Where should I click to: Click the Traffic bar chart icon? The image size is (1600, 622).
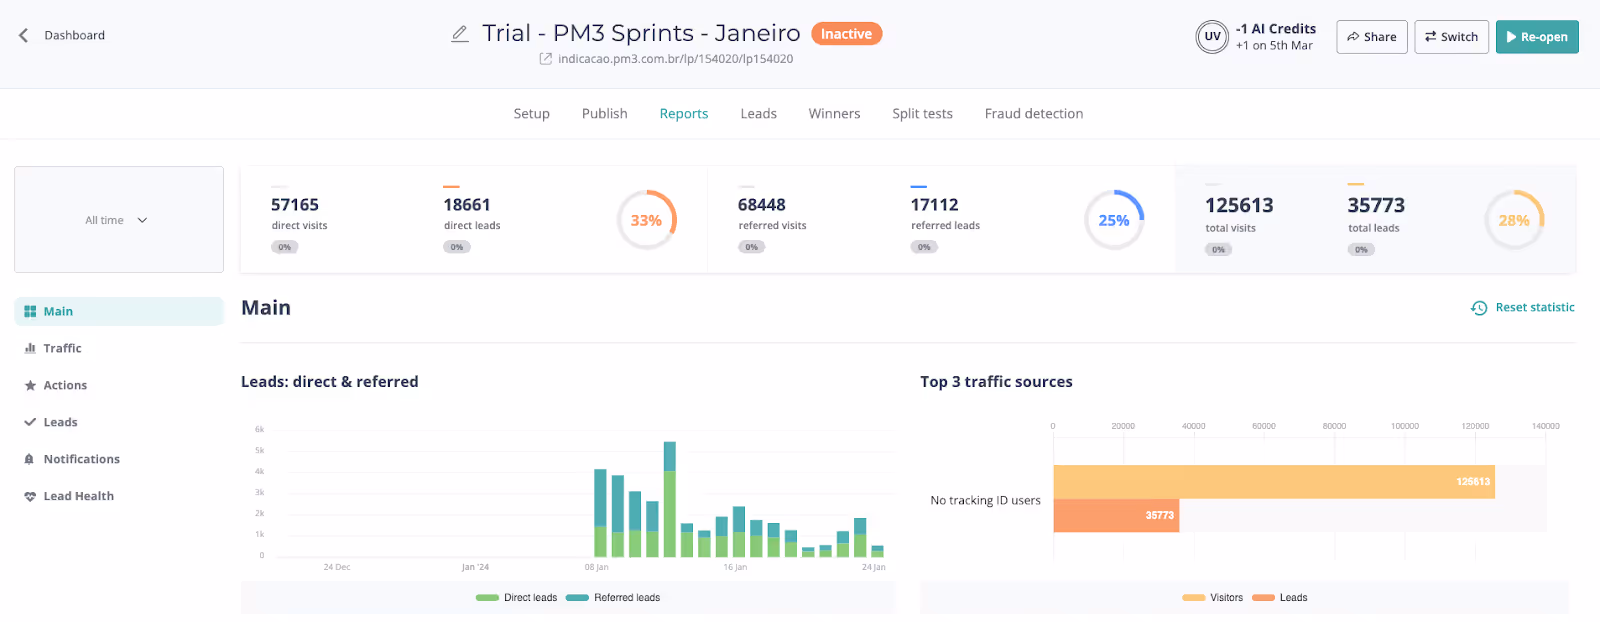[x=30, y=348]
